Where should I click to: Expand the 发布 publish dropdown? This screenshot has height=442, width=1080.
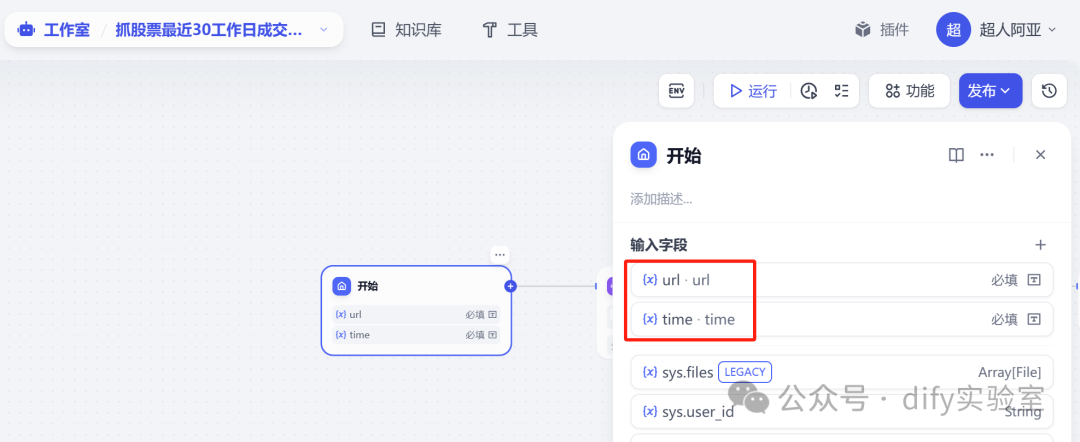point(990,91)
